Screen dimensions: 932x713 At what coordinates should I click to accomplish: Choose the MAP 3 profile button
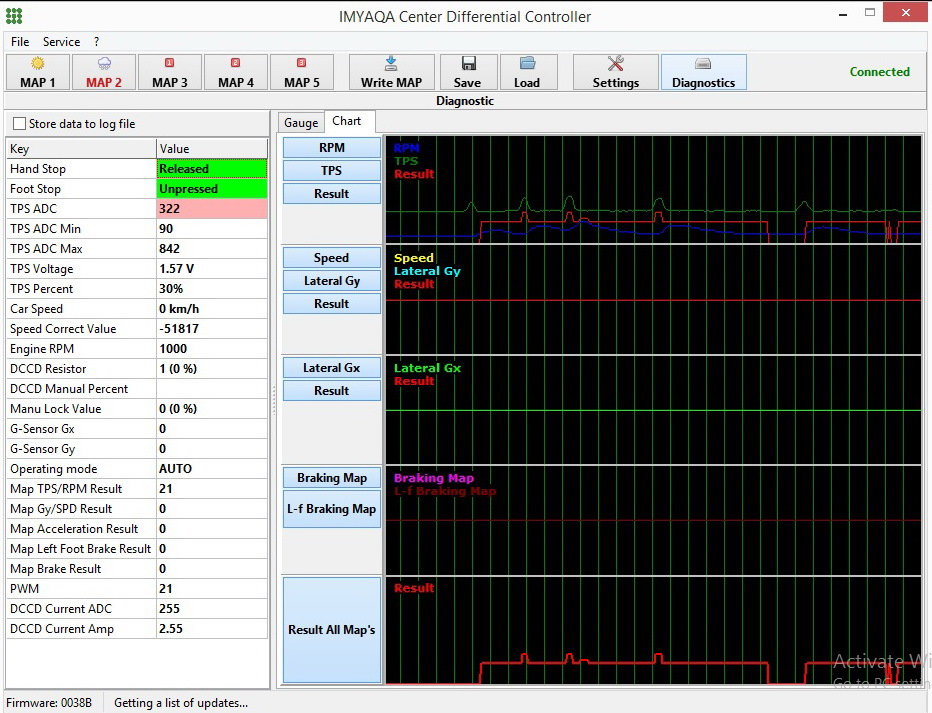tap(170, 72)
